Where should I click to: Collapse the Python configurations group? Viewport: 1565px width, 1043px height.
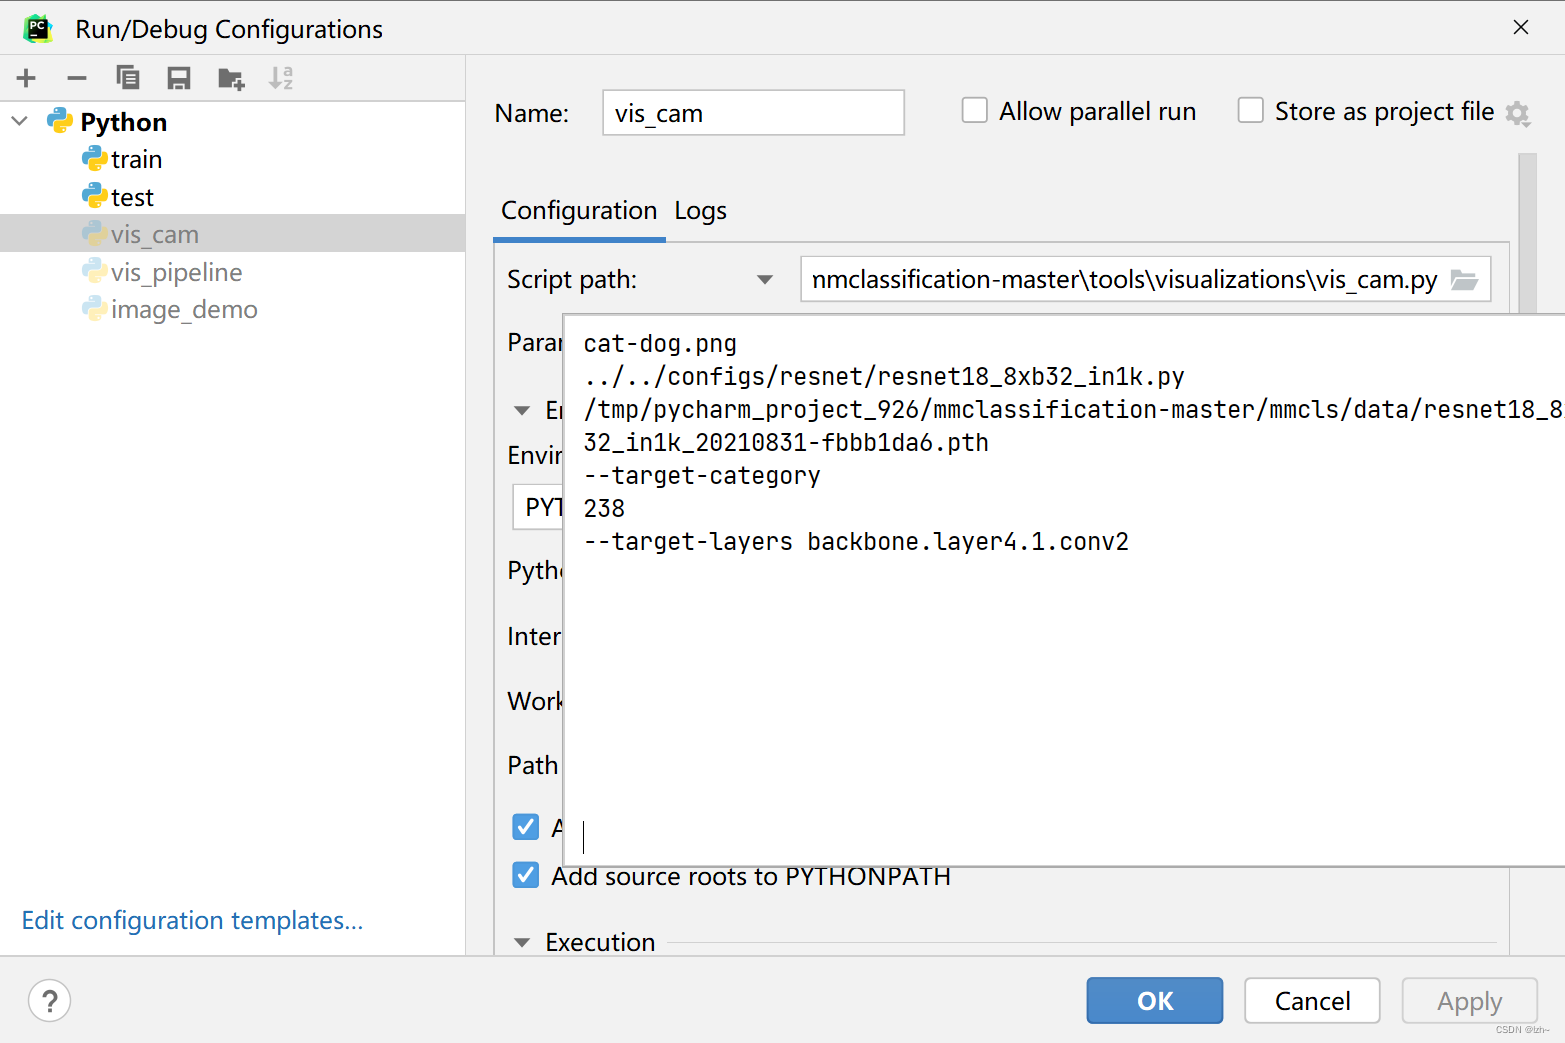[x=20, y=121]
